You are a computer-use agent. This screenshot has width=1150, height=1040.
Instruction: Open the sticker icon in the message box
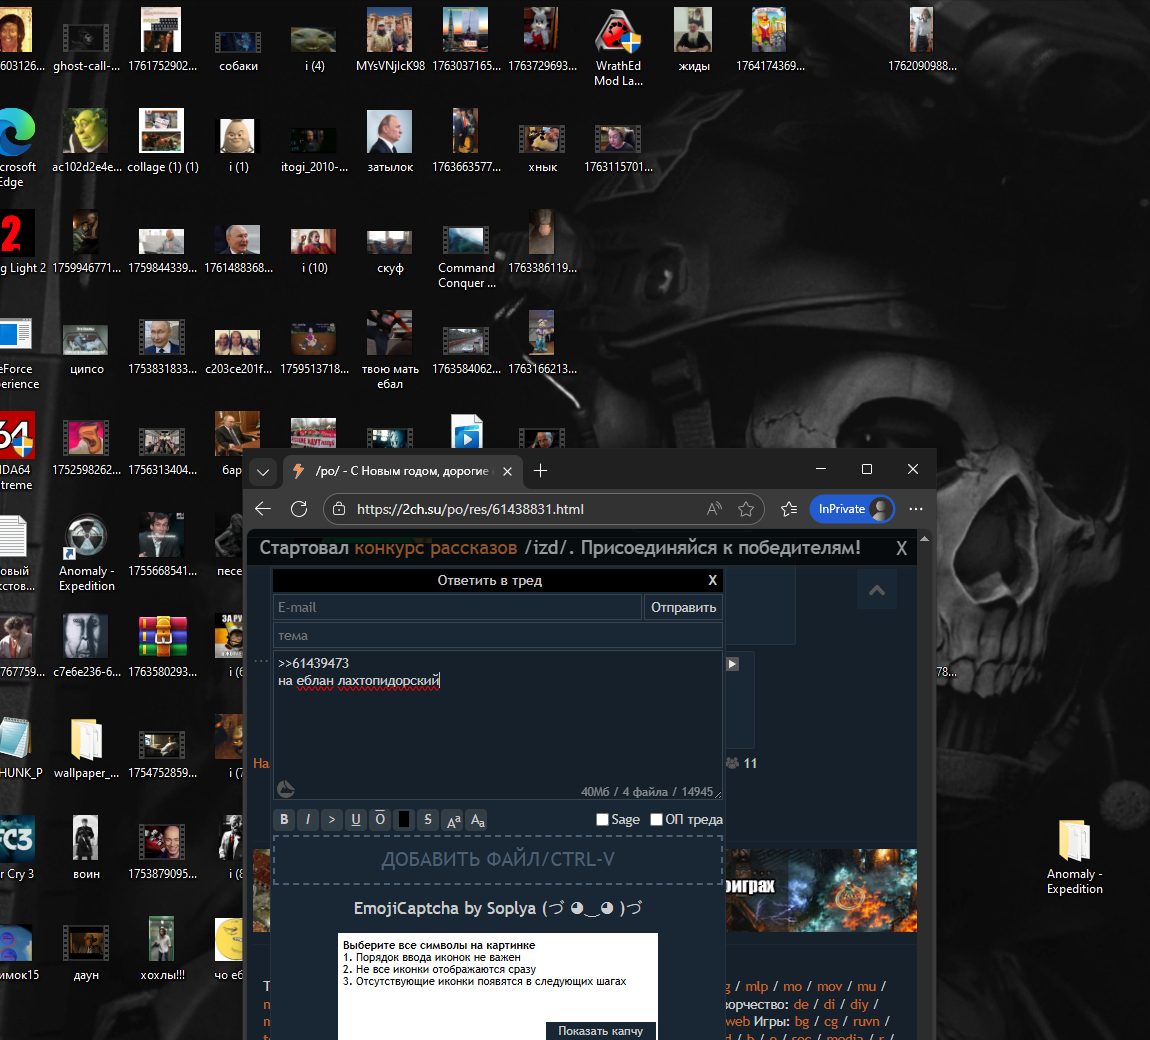tap(286, 788)
